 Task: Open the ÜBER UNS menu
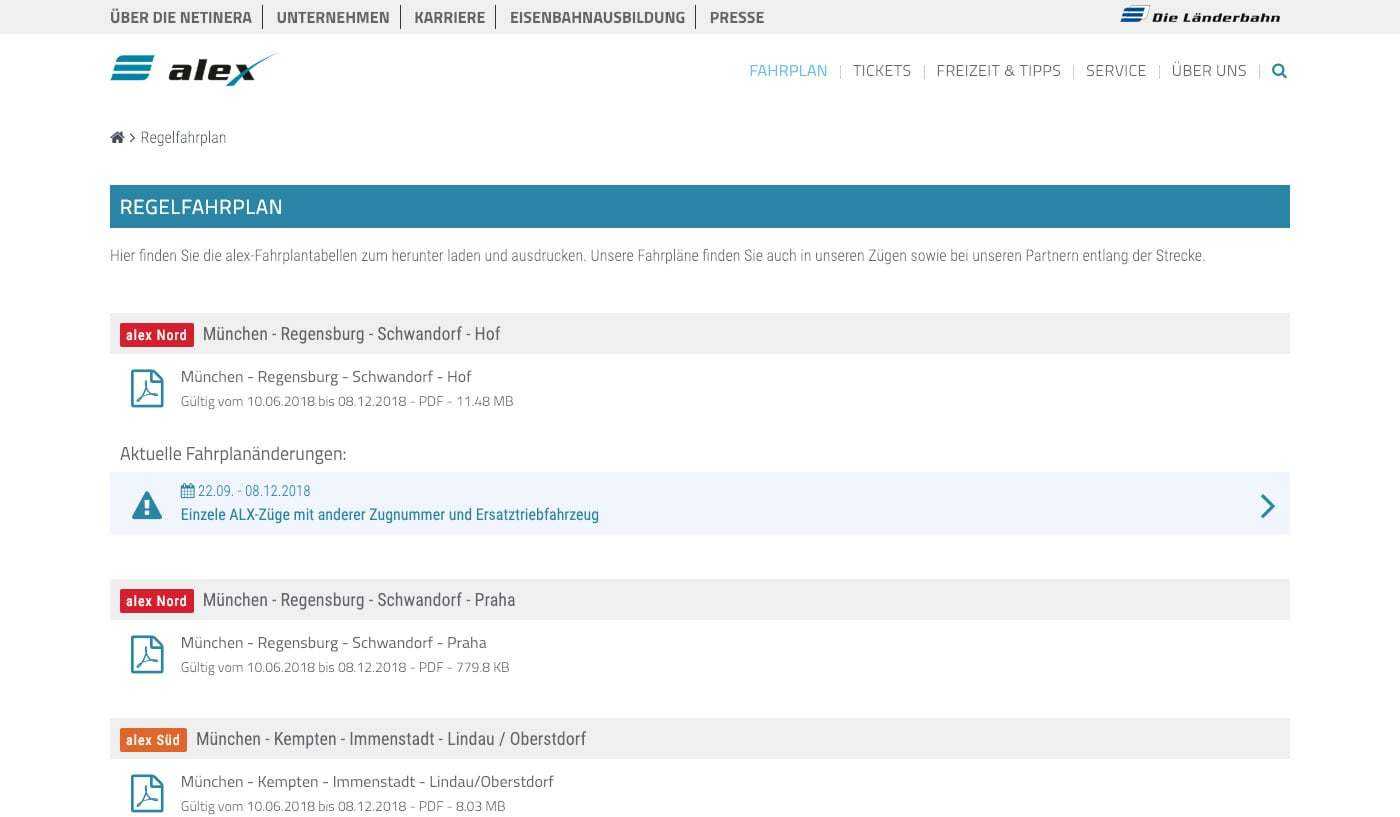point(1209,71)
